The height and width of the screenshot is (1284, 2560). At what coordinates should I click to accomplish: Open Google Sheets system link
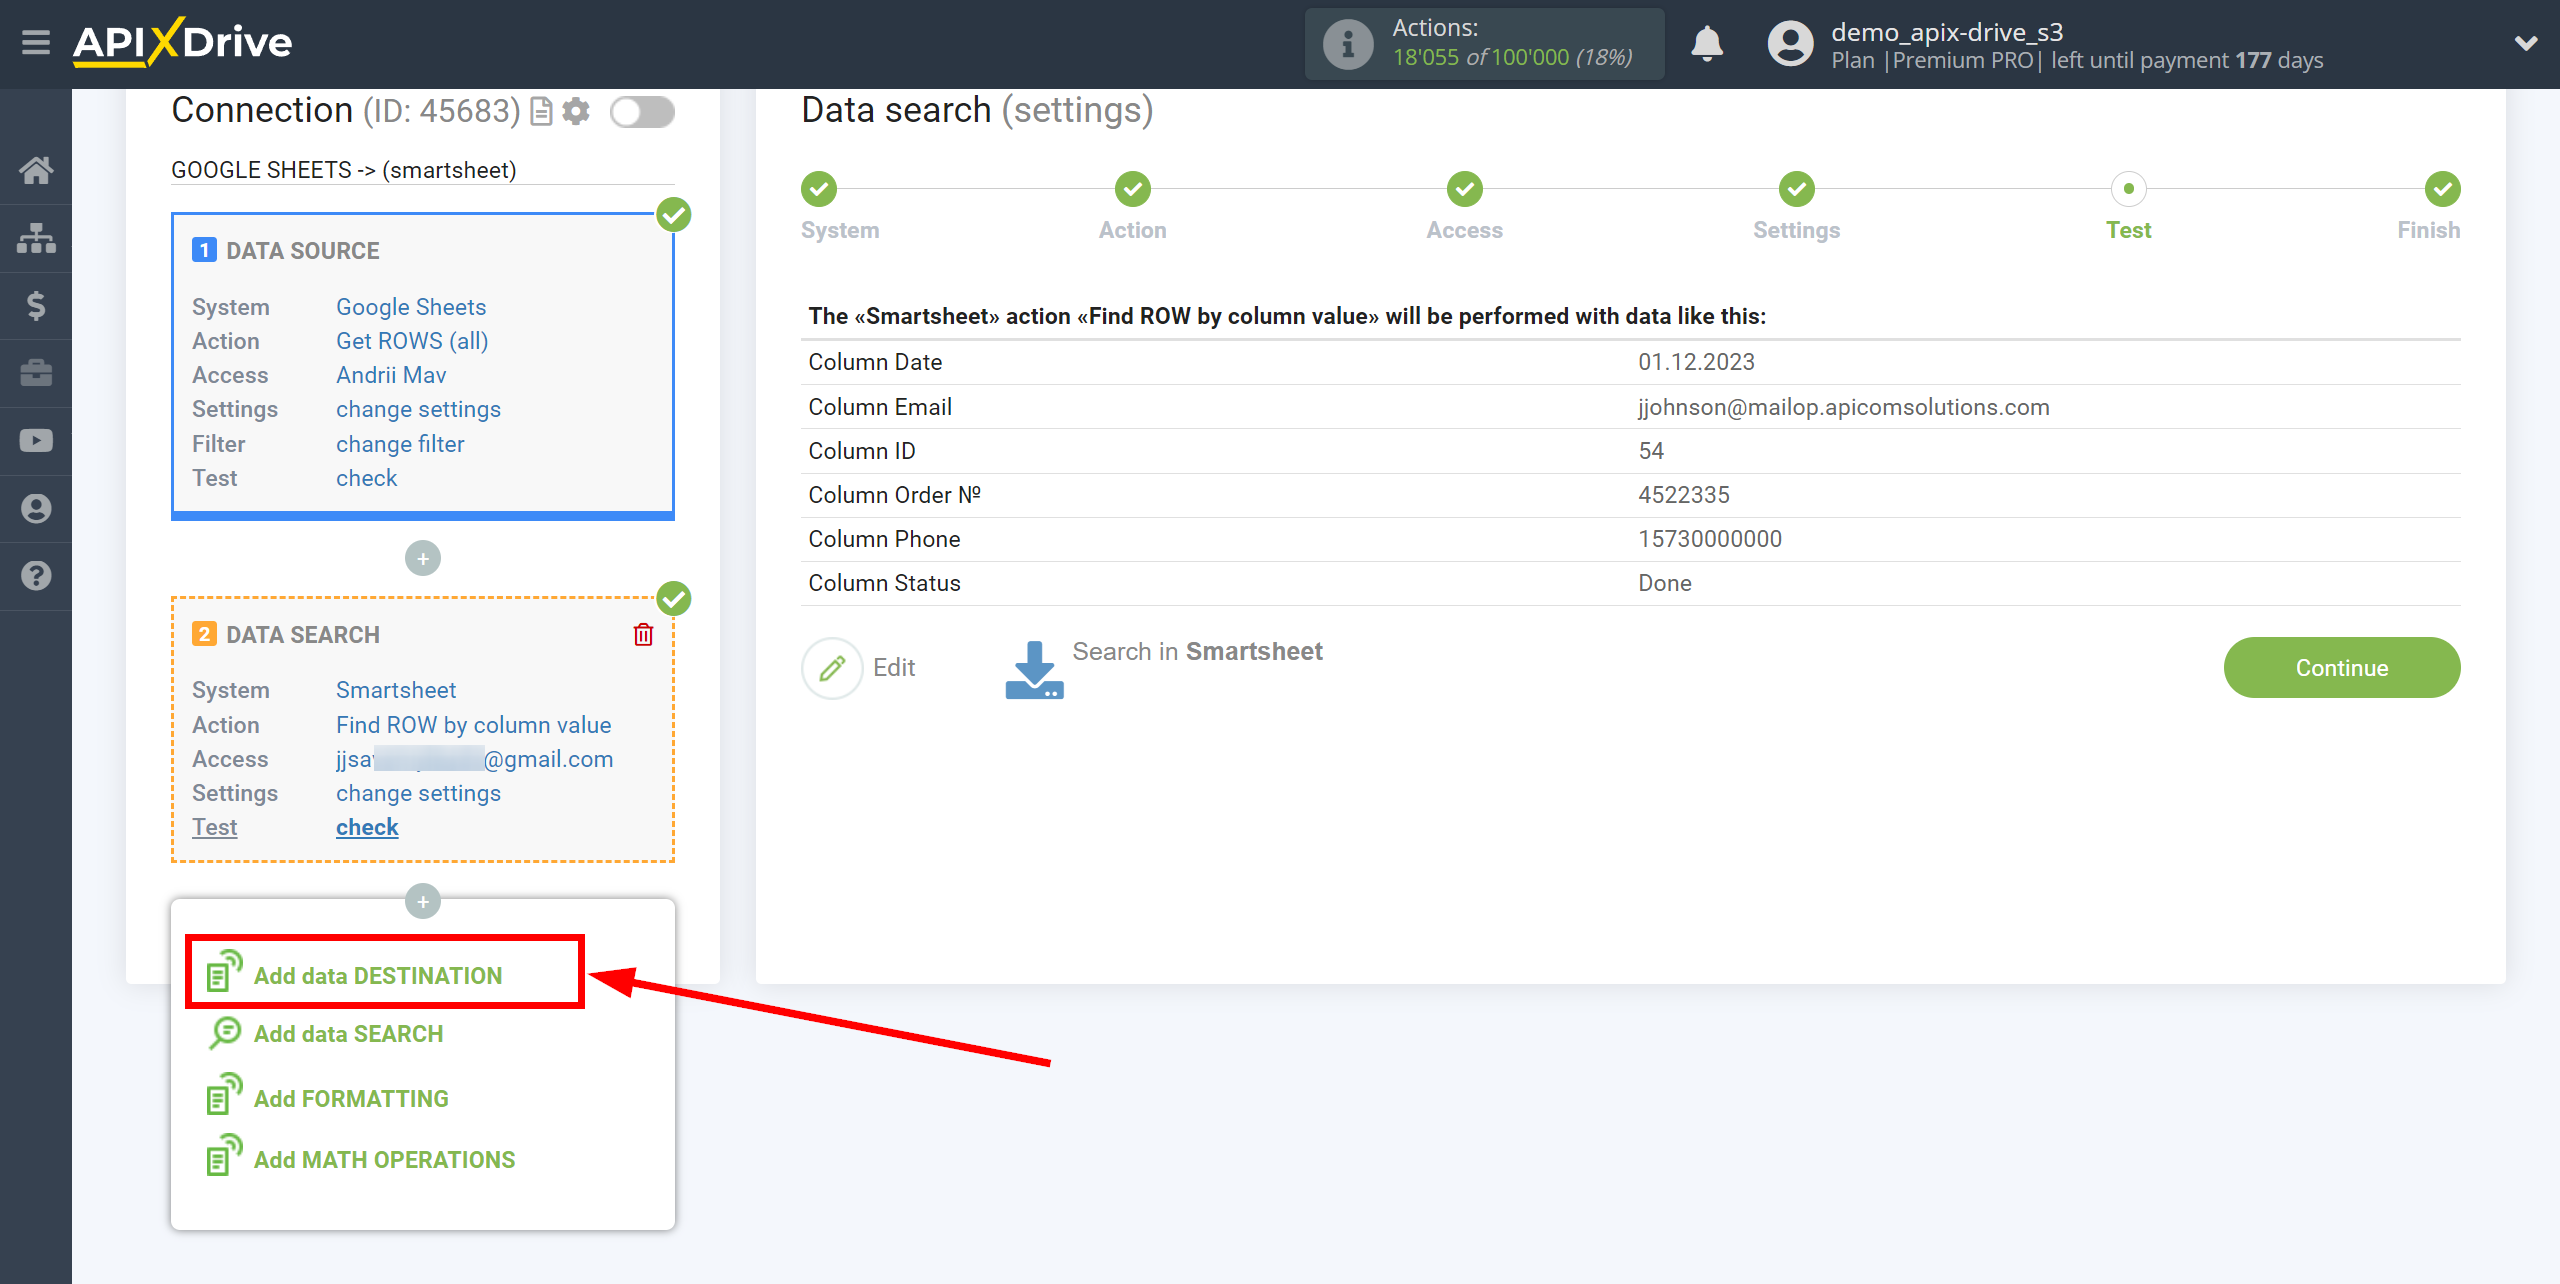(x=411, y=307)
